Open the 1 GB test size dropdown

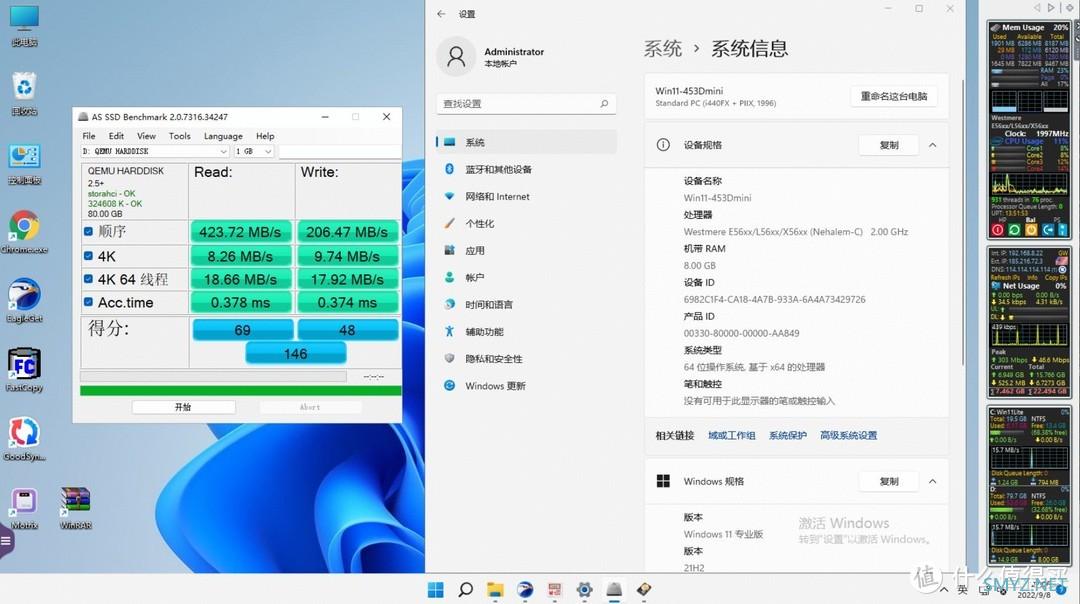[254, 152]
